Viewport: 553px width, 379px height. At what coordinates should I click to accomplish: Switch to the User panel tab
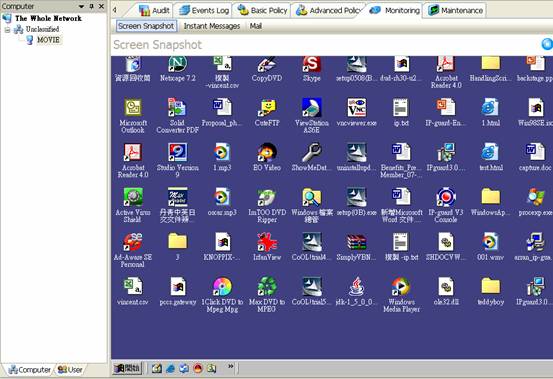[x=70, y=370]
